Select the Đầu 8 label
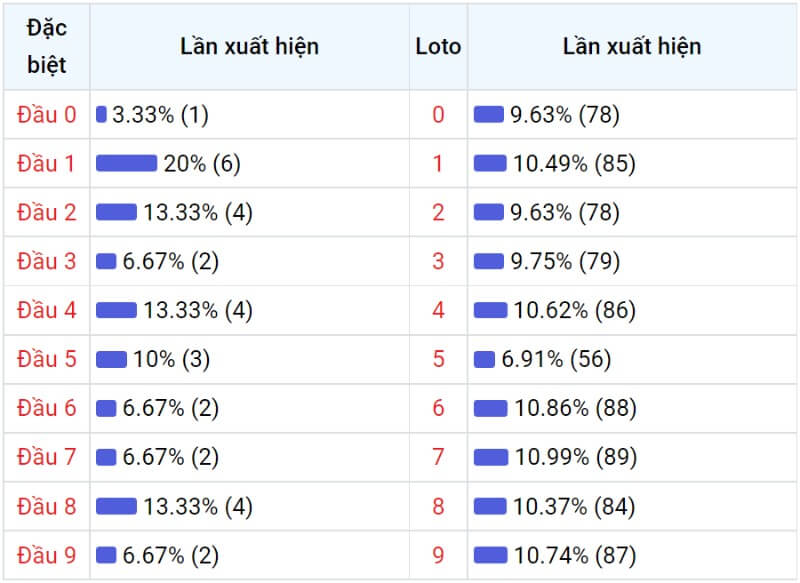This screenshot has height=583, width=800. click(46, 506)
